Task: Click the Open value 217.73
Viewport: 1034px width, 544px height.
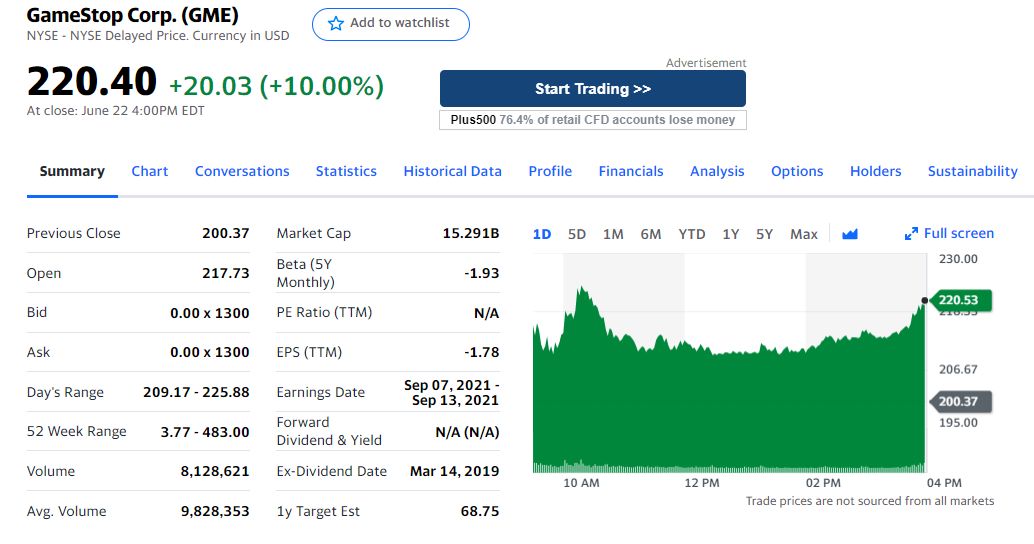Action: pyautogui.click(x=226, y=273)
